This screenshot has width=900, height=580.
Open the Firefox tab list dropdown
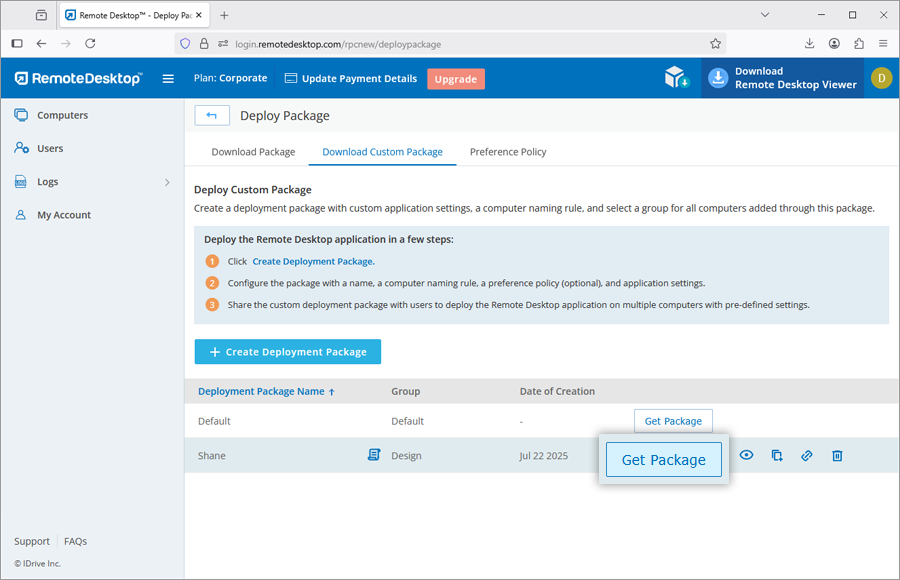pyautogui.click(x=765, y=15)
